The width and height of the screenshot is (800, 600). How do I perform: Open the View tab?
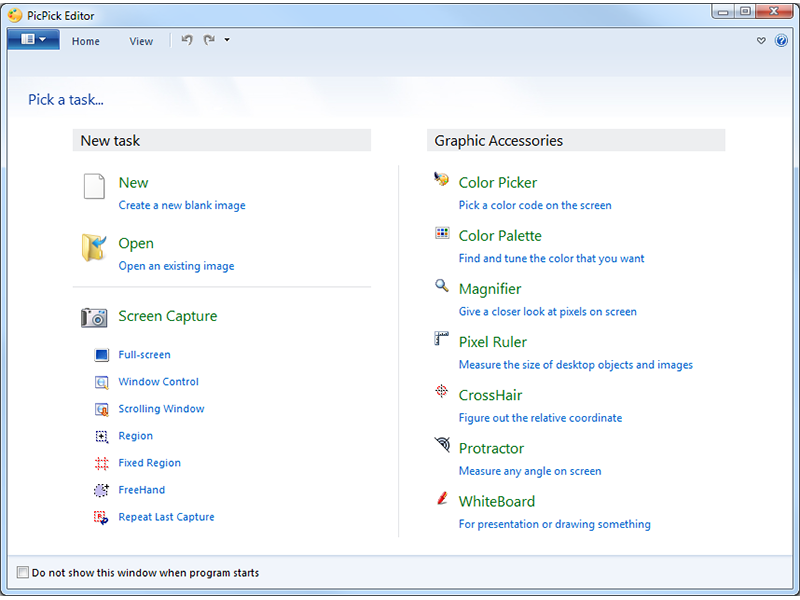coord(141,41)
